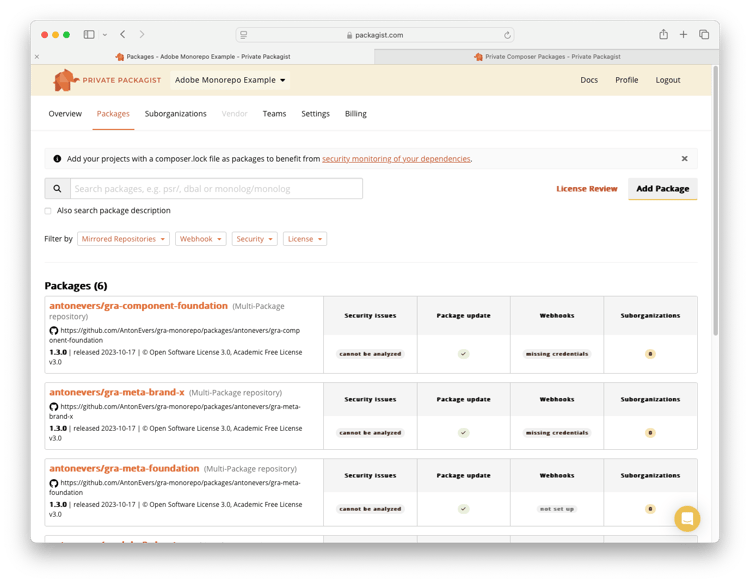This screenshot has height=583, width=750.
Task: Show Safari tab overview icon
Action: coord(704,34)
